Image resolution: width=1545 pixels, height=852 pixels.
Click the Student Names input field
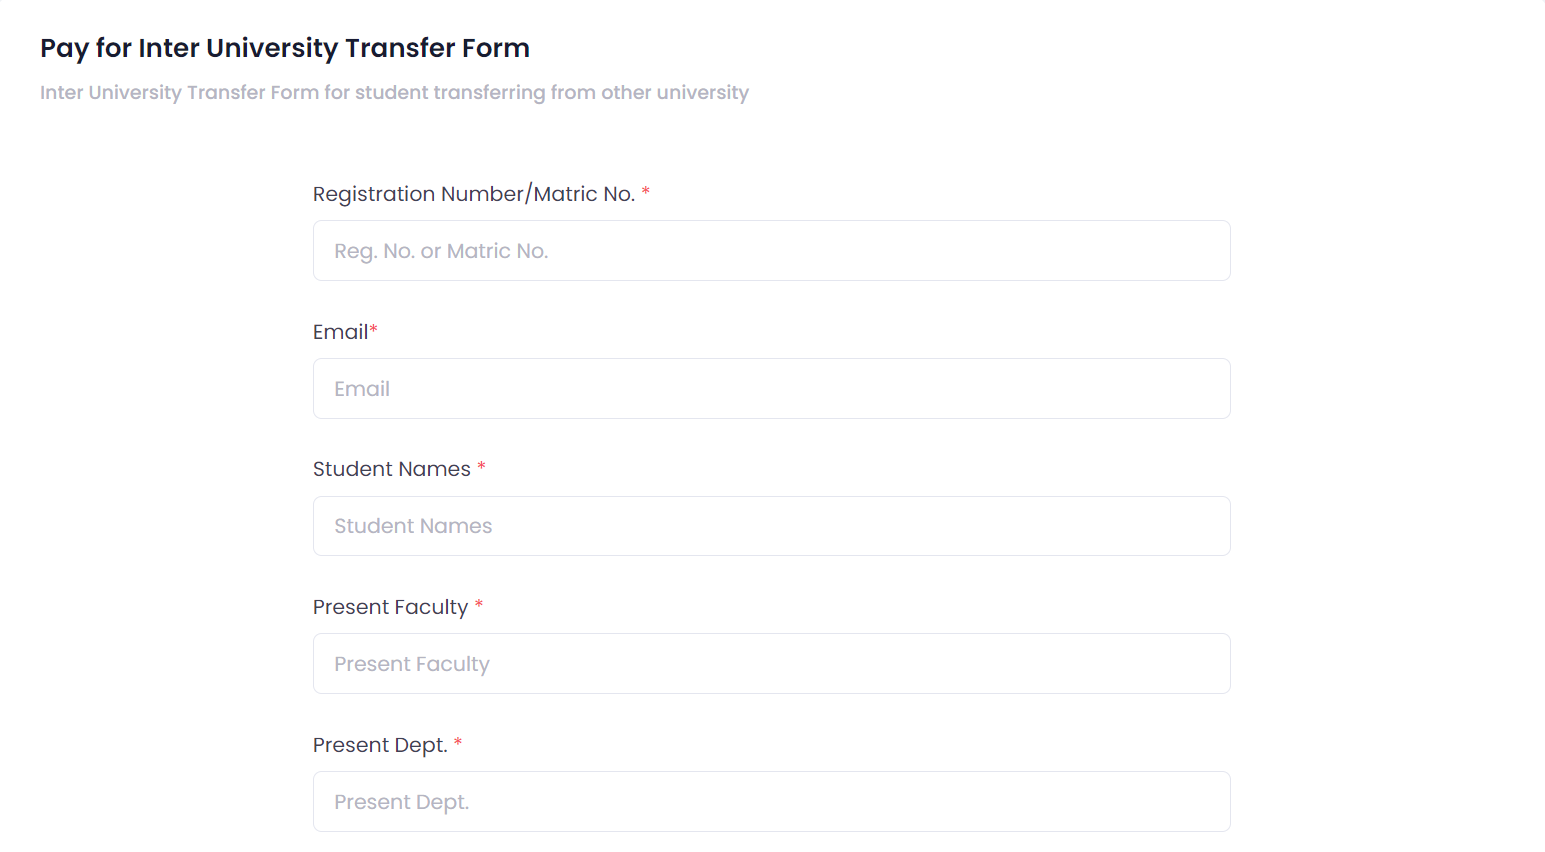(x=770, y=525)
